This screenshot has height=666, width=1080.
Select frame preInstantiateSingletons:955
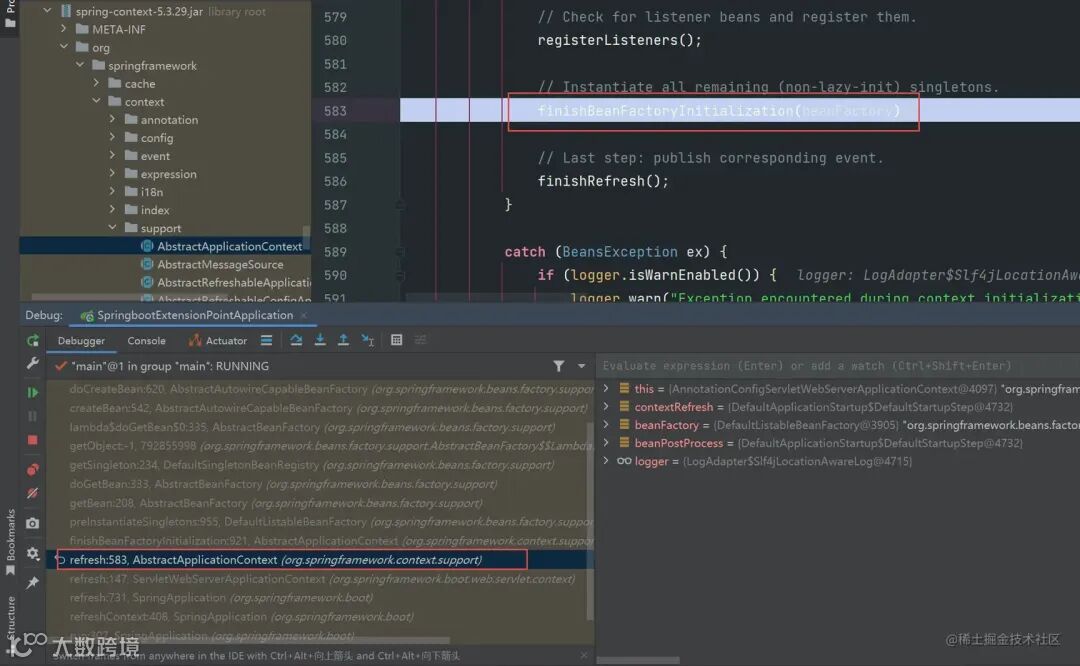click(331, 522)
